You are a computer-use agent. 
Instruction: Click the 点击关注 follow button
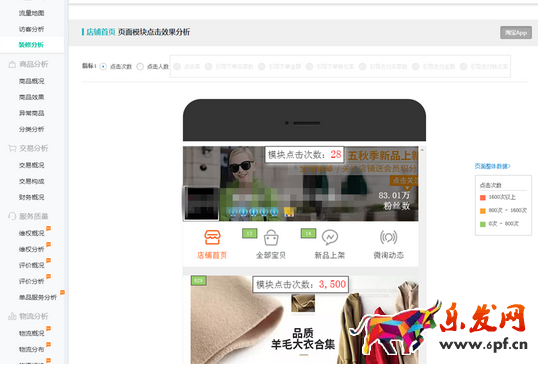[x=405, y=180]
